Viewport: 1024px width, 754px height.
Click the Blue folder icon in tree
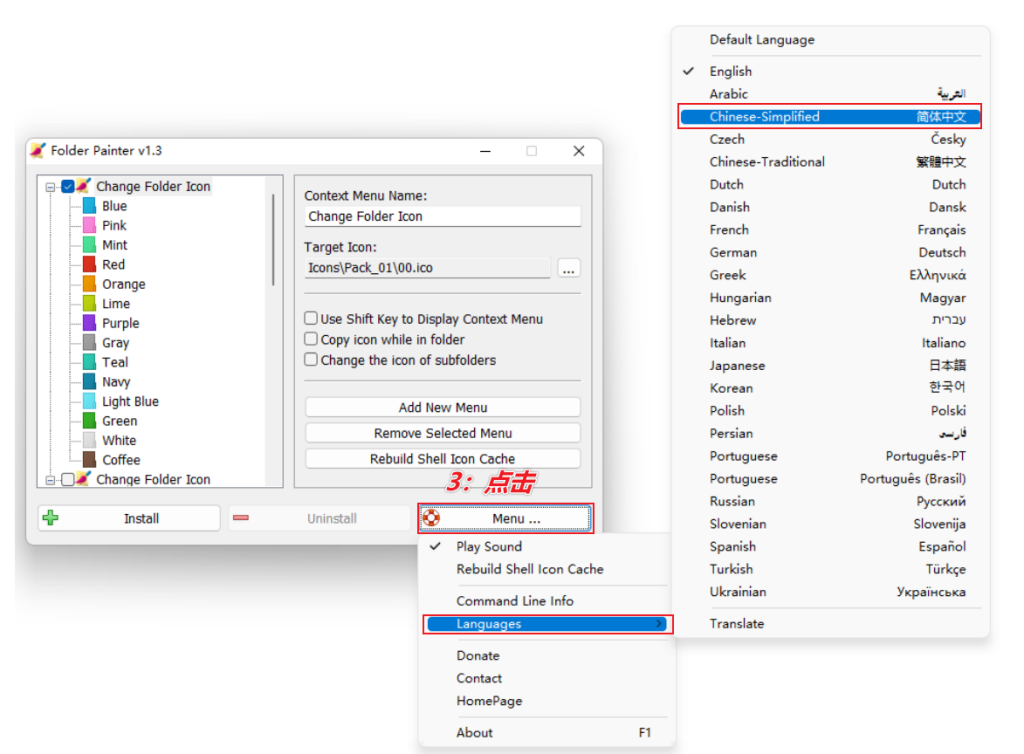[x=89, y=206]
